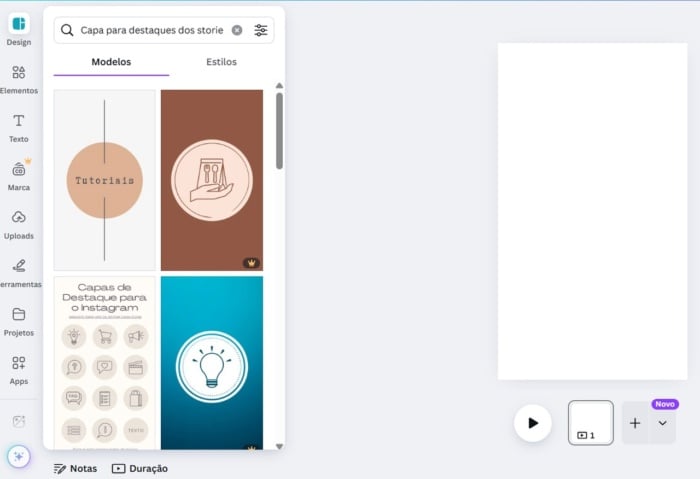Open the Design panel in sidebar
Image resolution: width=700 pixels, height=479 pixels.
coord(19,30)
